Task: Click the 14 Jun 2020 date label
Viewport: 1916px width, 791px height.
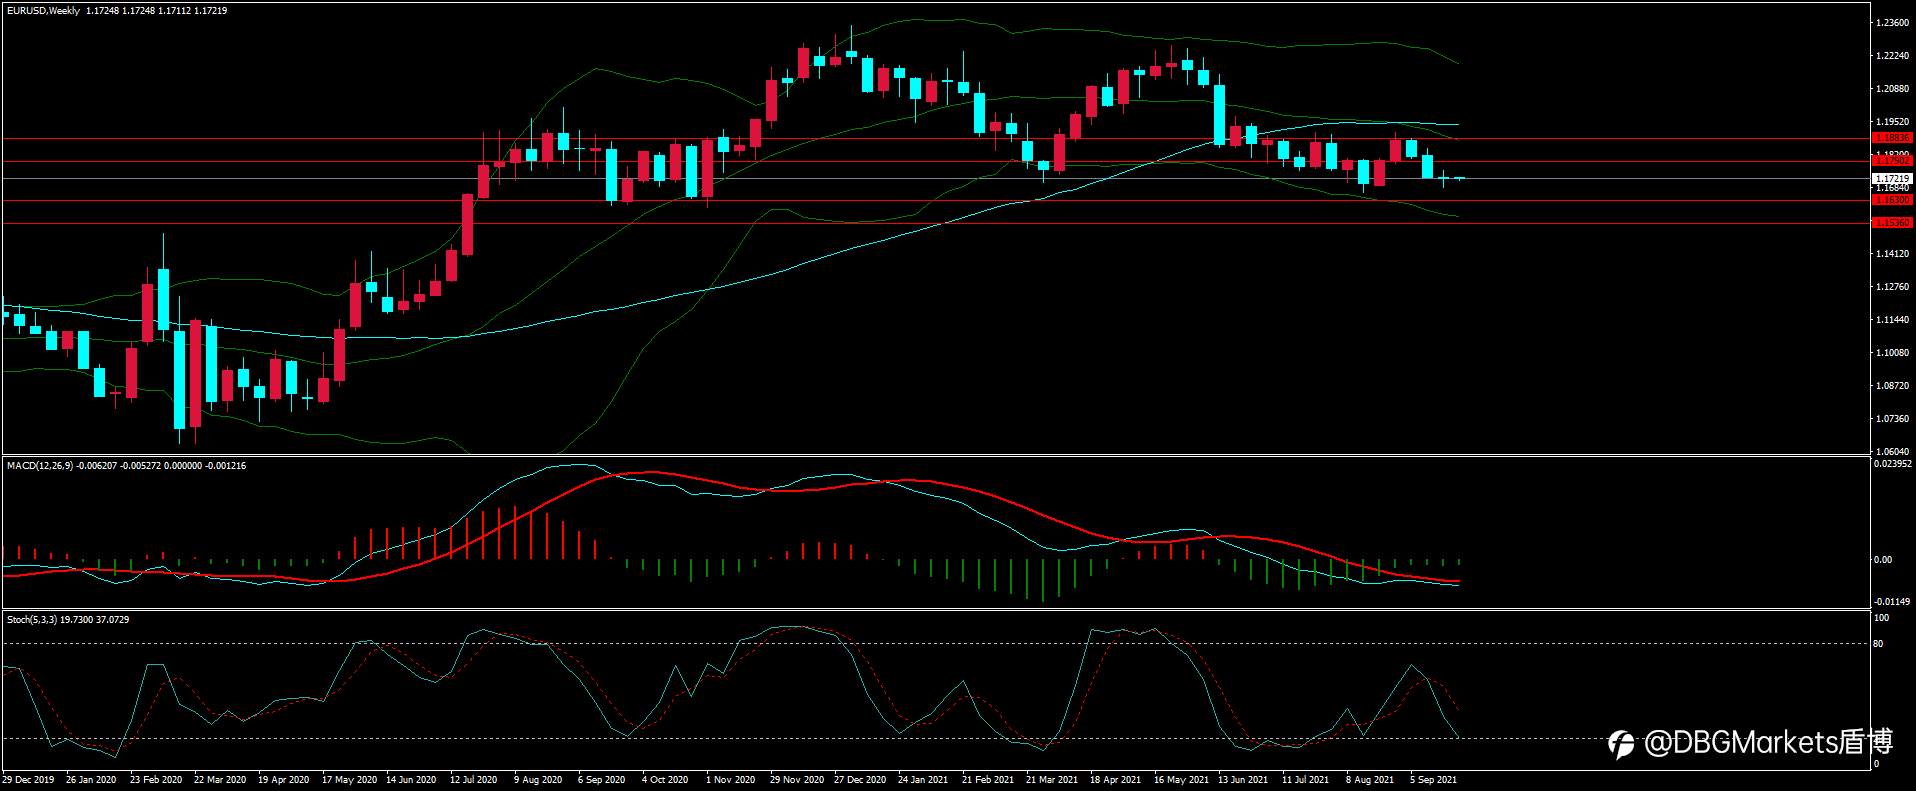Action: pos(411,779)
